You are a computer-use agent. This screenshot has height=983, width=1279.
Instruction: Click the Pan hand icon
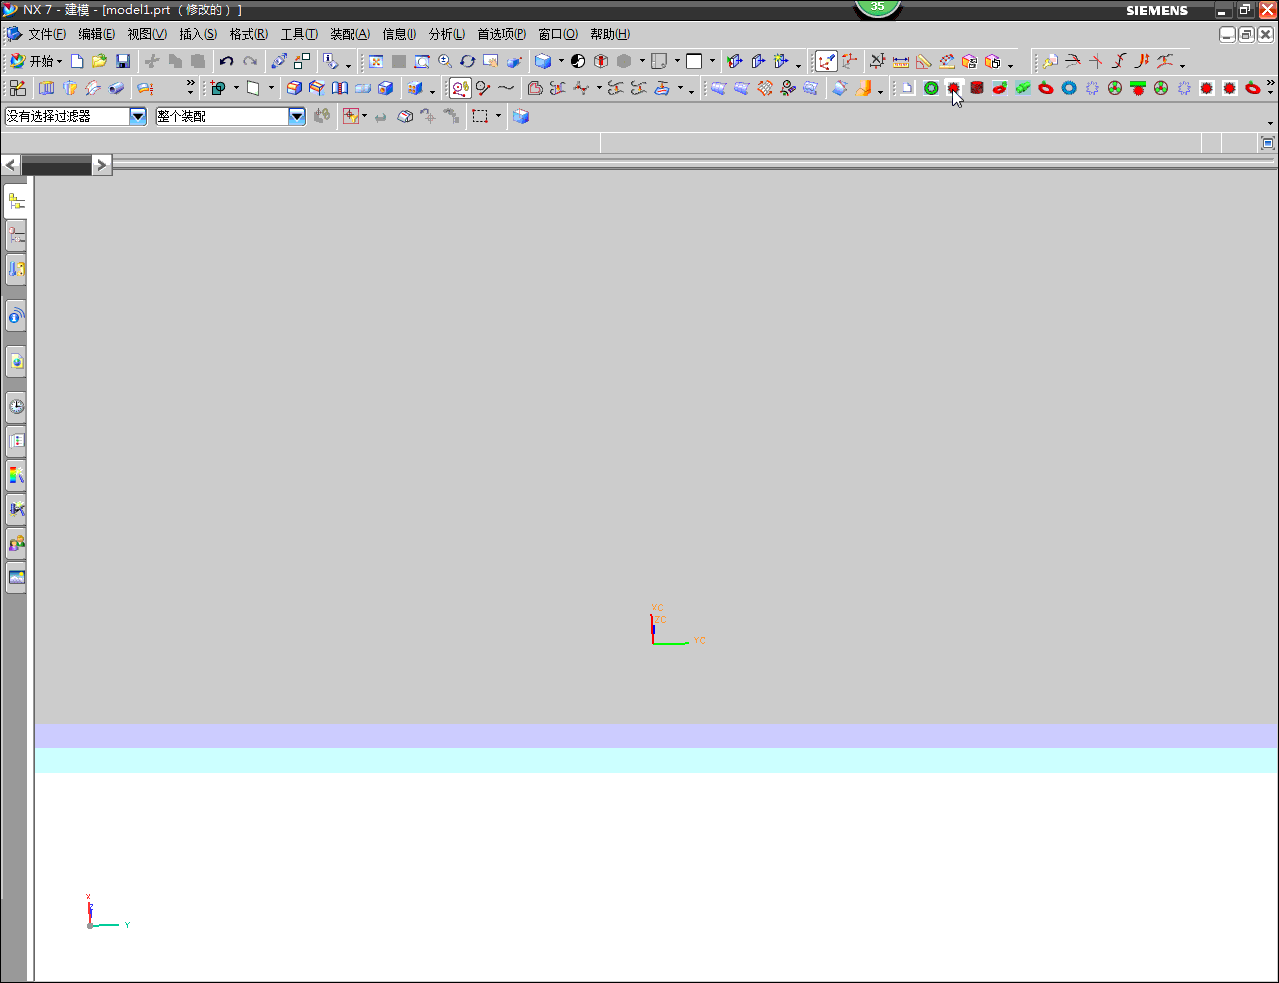(x=491, y=61)
